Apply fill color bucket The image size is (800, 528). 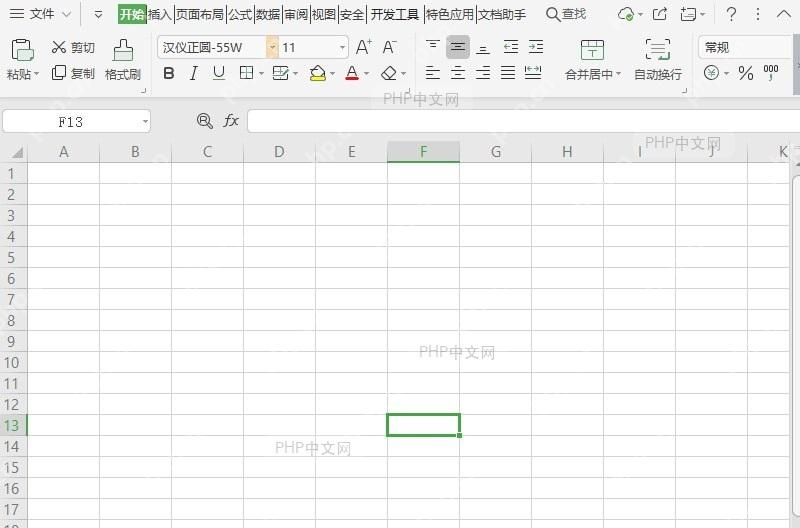318,73
